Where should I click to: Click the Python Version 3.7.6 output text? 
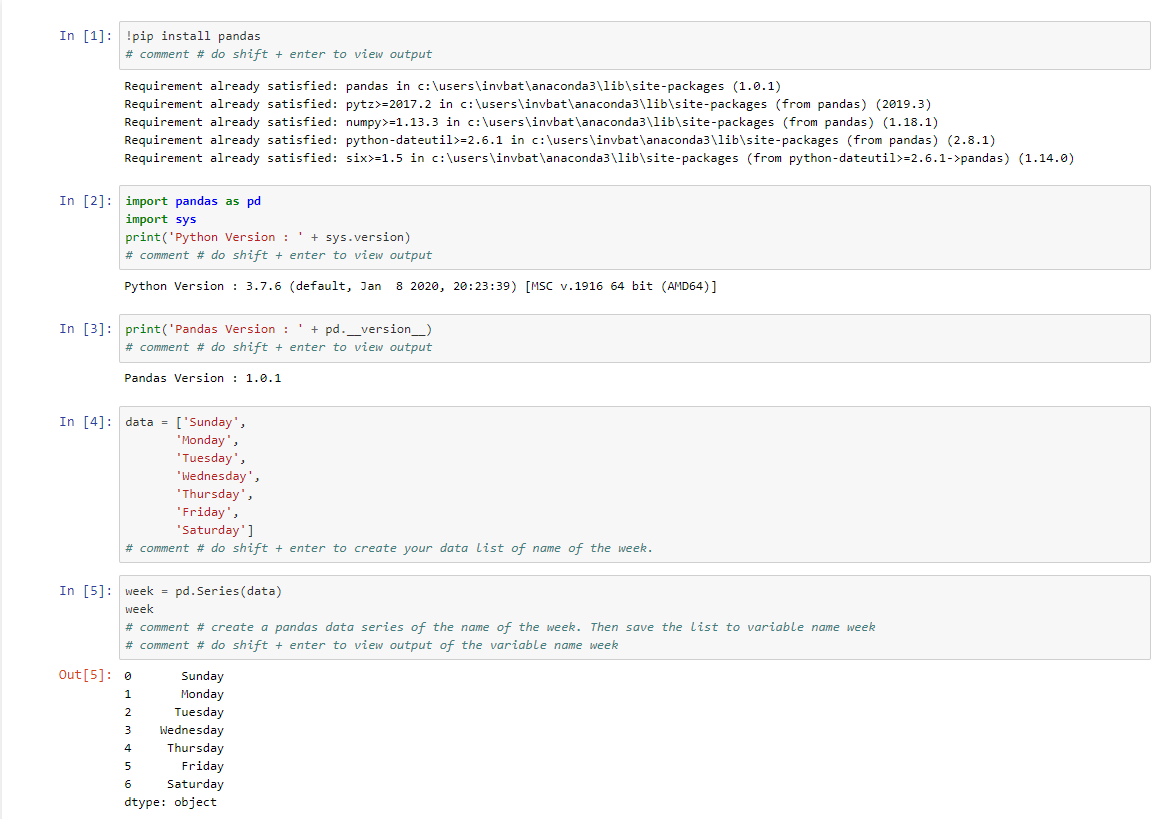[x=420, y=286]
